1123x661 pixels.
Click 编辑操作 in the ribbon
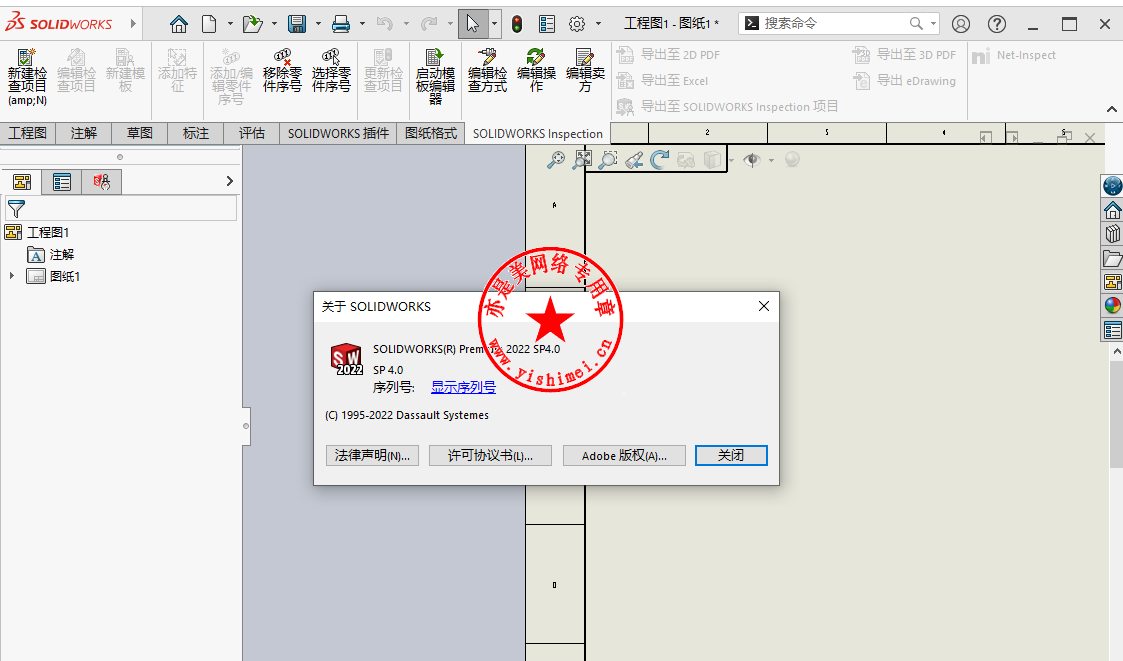click(x=536, y=71)
